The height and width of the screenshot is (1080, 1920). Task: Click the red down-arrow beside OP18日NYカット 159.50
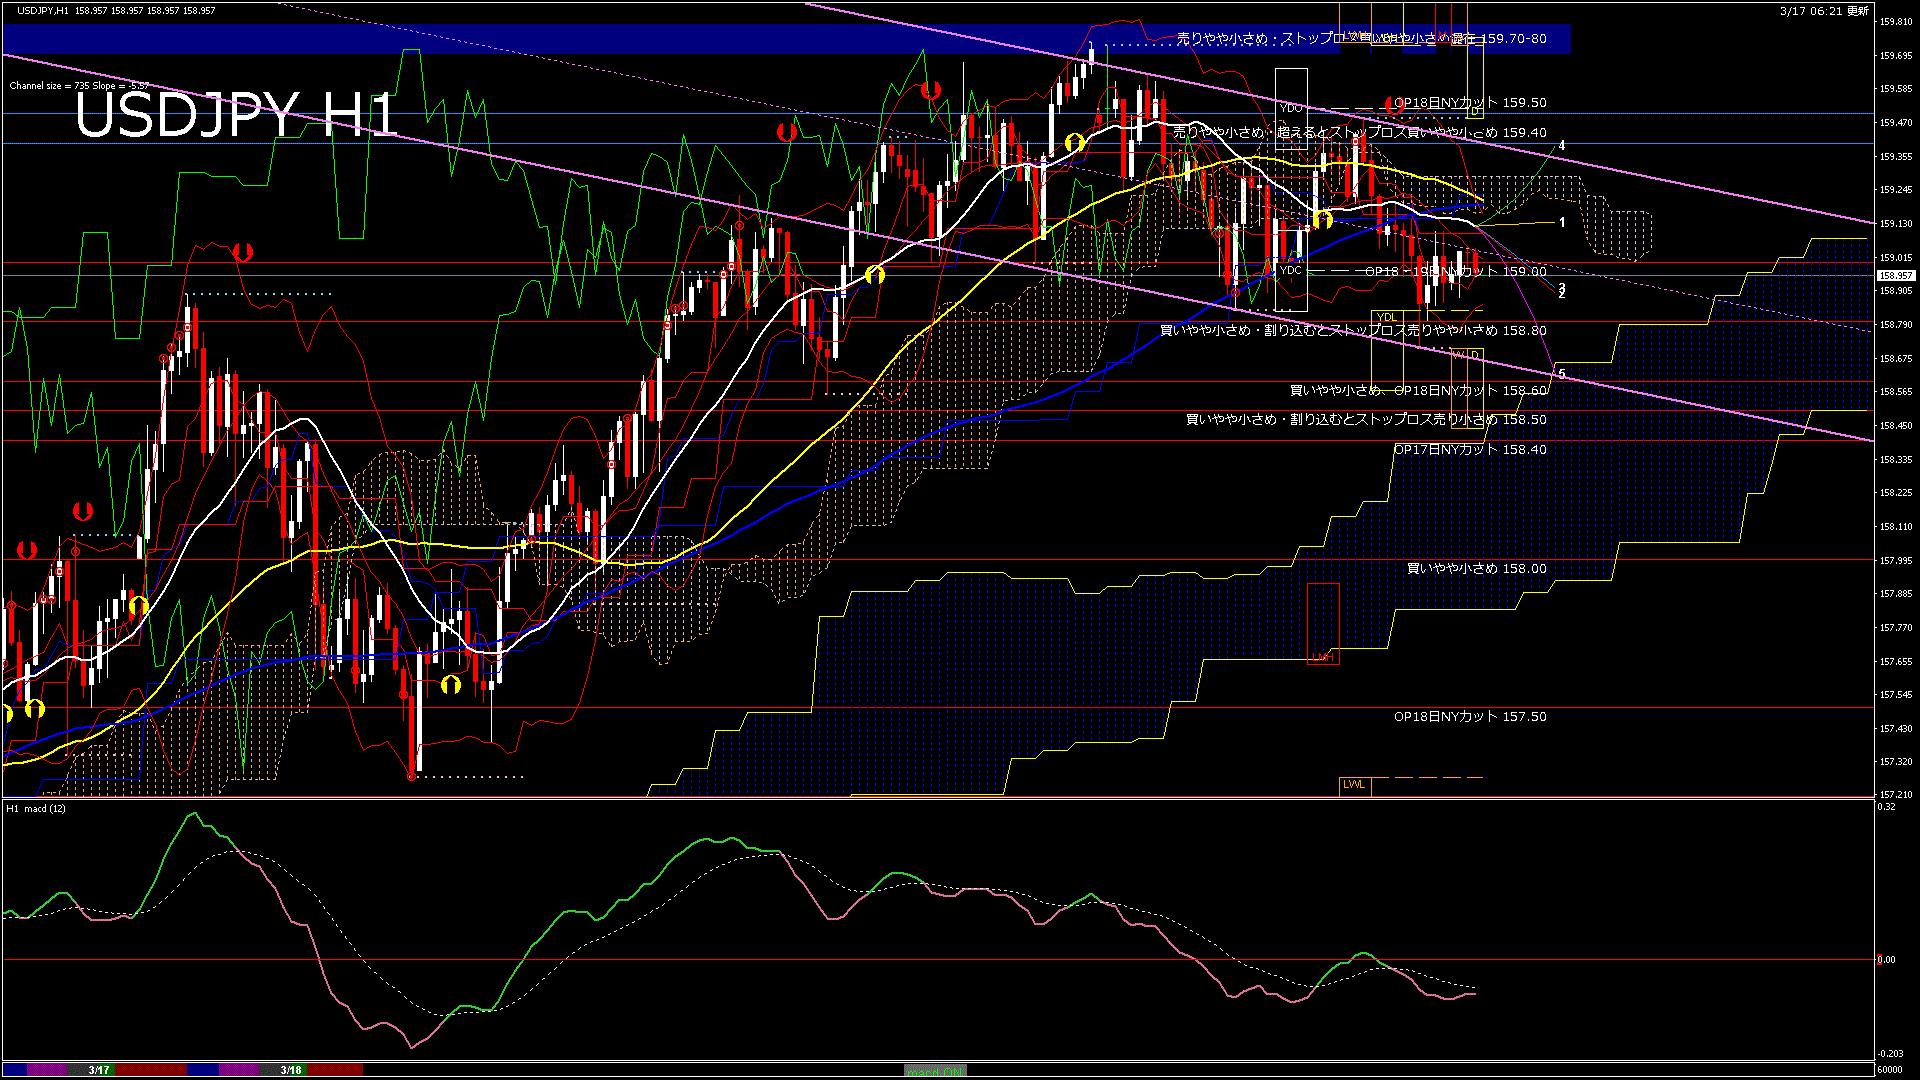pyautogui.click(x=1394, y=103)
